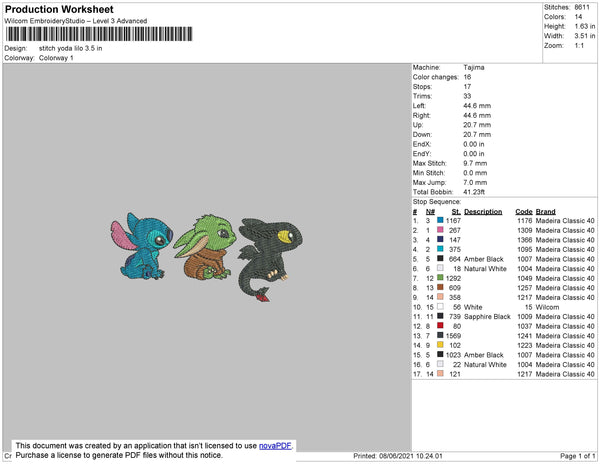Select the 'Production Worksheet' title
Screen dimensions: 600x464
tap(59, 9)
